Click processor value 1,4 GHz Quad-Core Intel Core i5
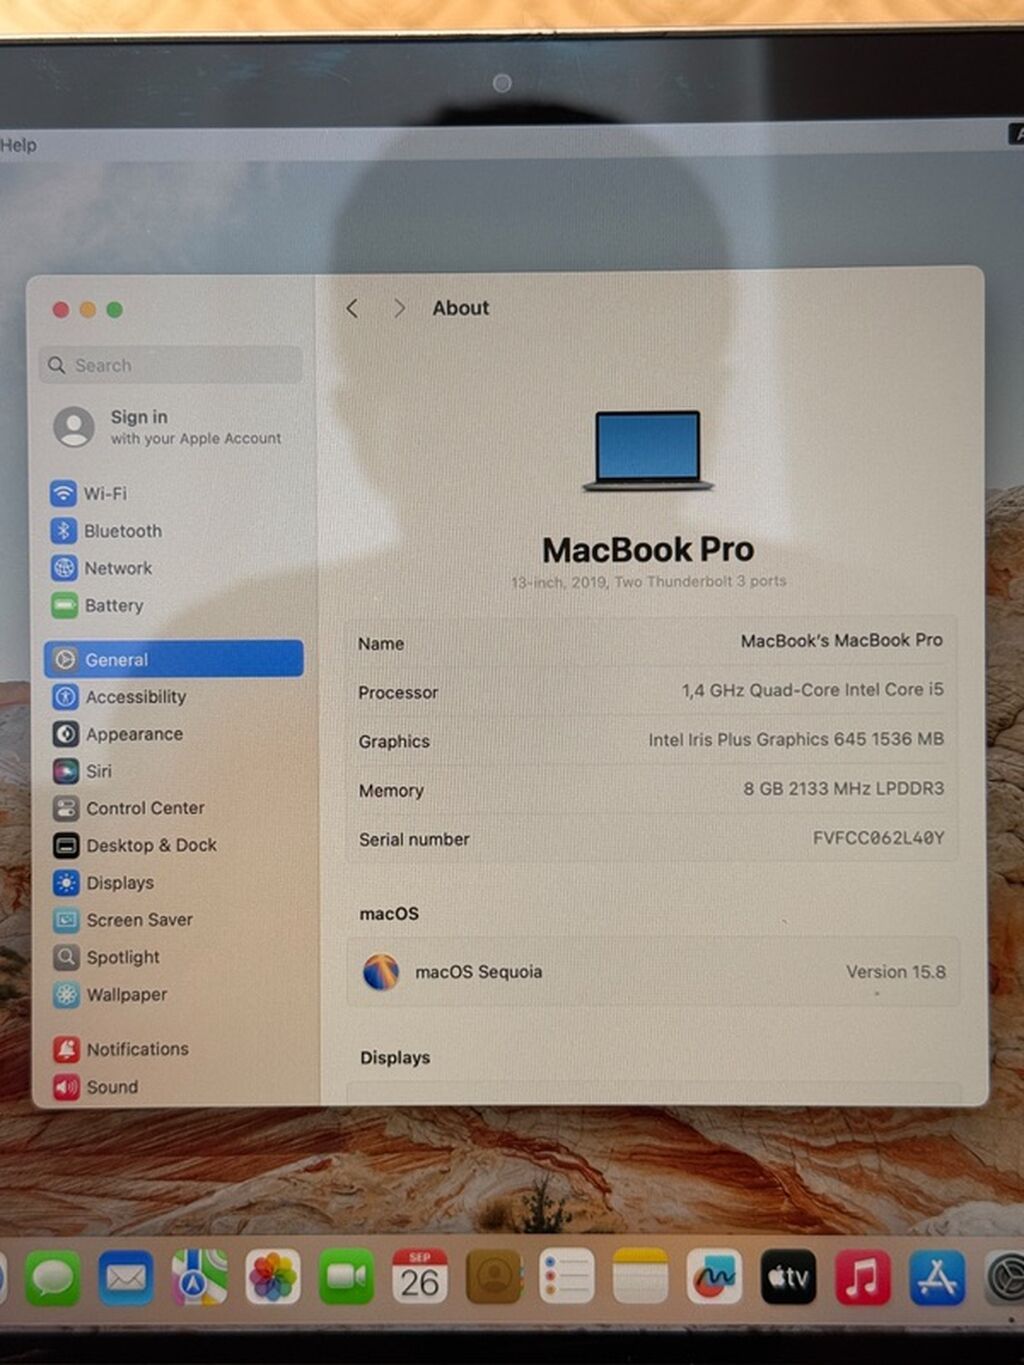This screenshot has height=1365, width=1024. (812, 690)
